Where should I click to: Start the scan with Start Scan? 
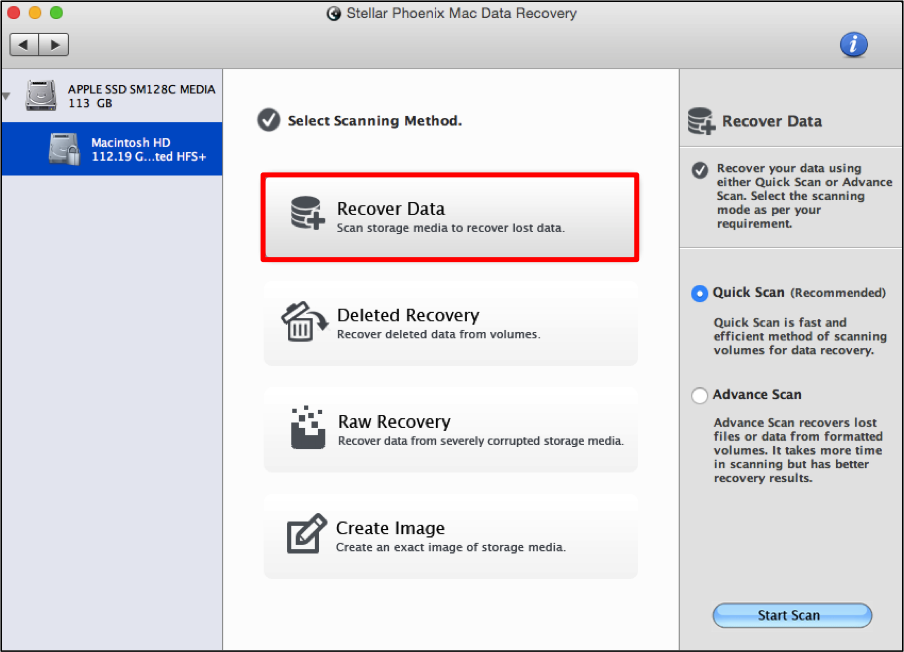(x=792, y=615)
